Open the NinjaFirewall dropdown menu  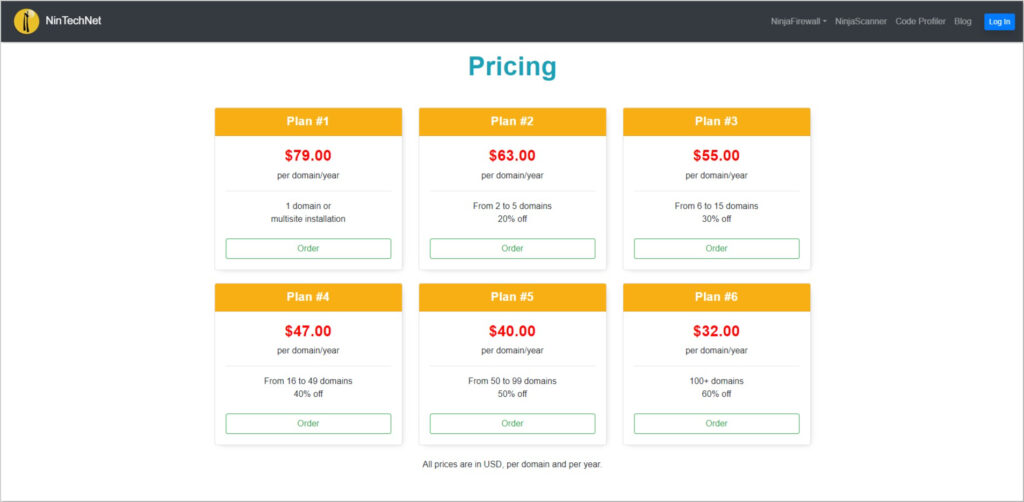point(798,22)
